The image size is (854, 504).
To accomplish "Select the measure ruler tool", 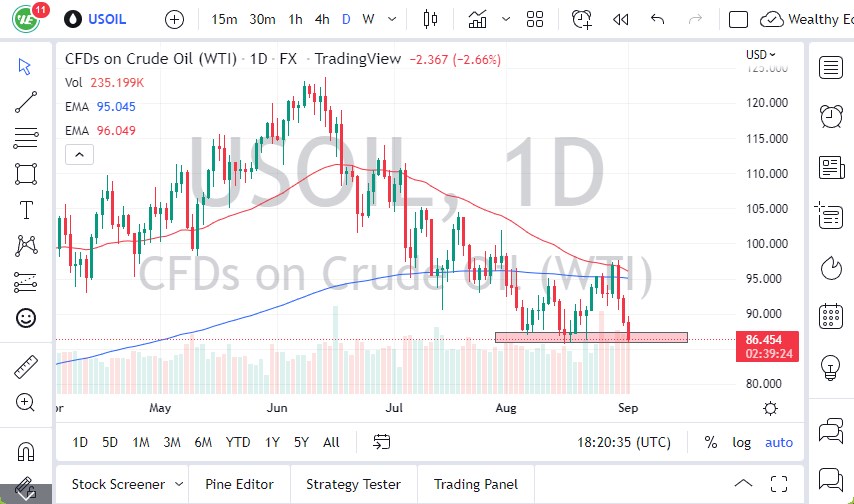I will click(x=26, y=367).
